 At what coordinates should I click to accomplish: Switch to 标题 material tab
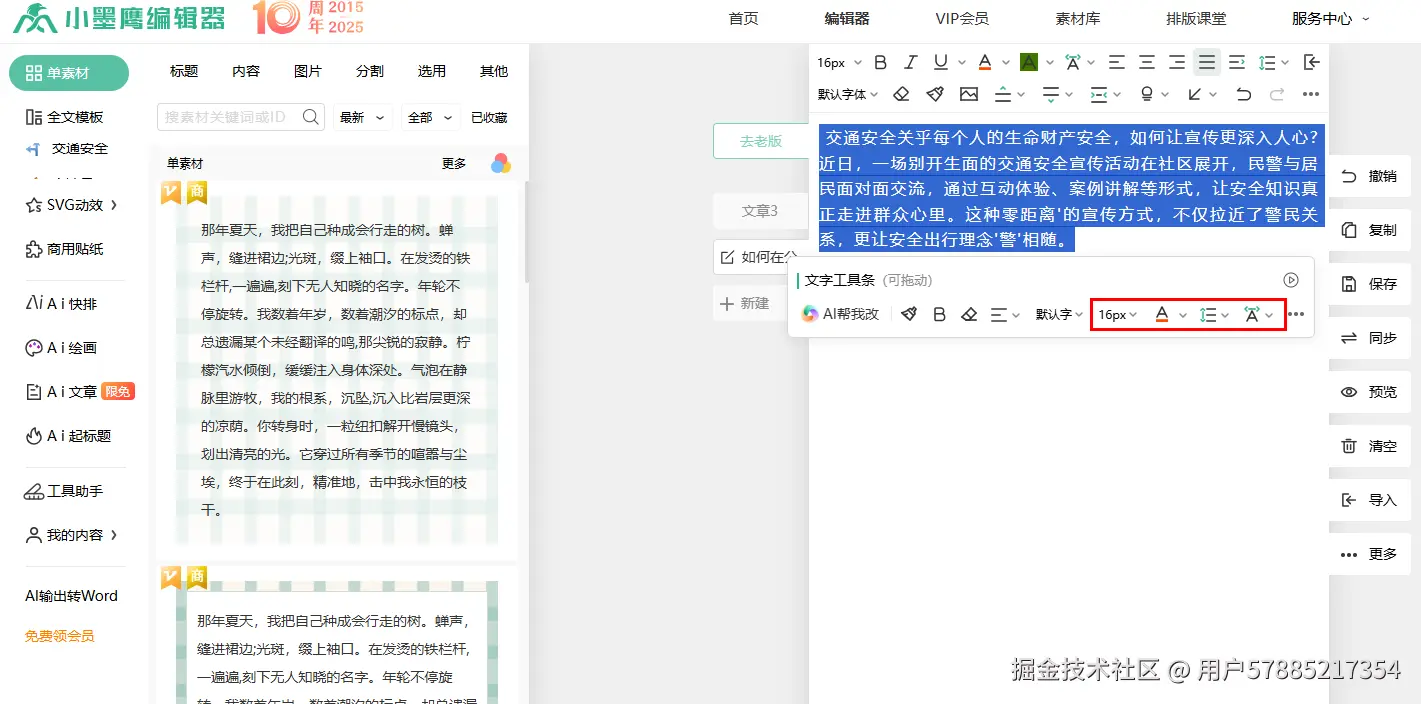pyautogui.click(x=184, y=71)
